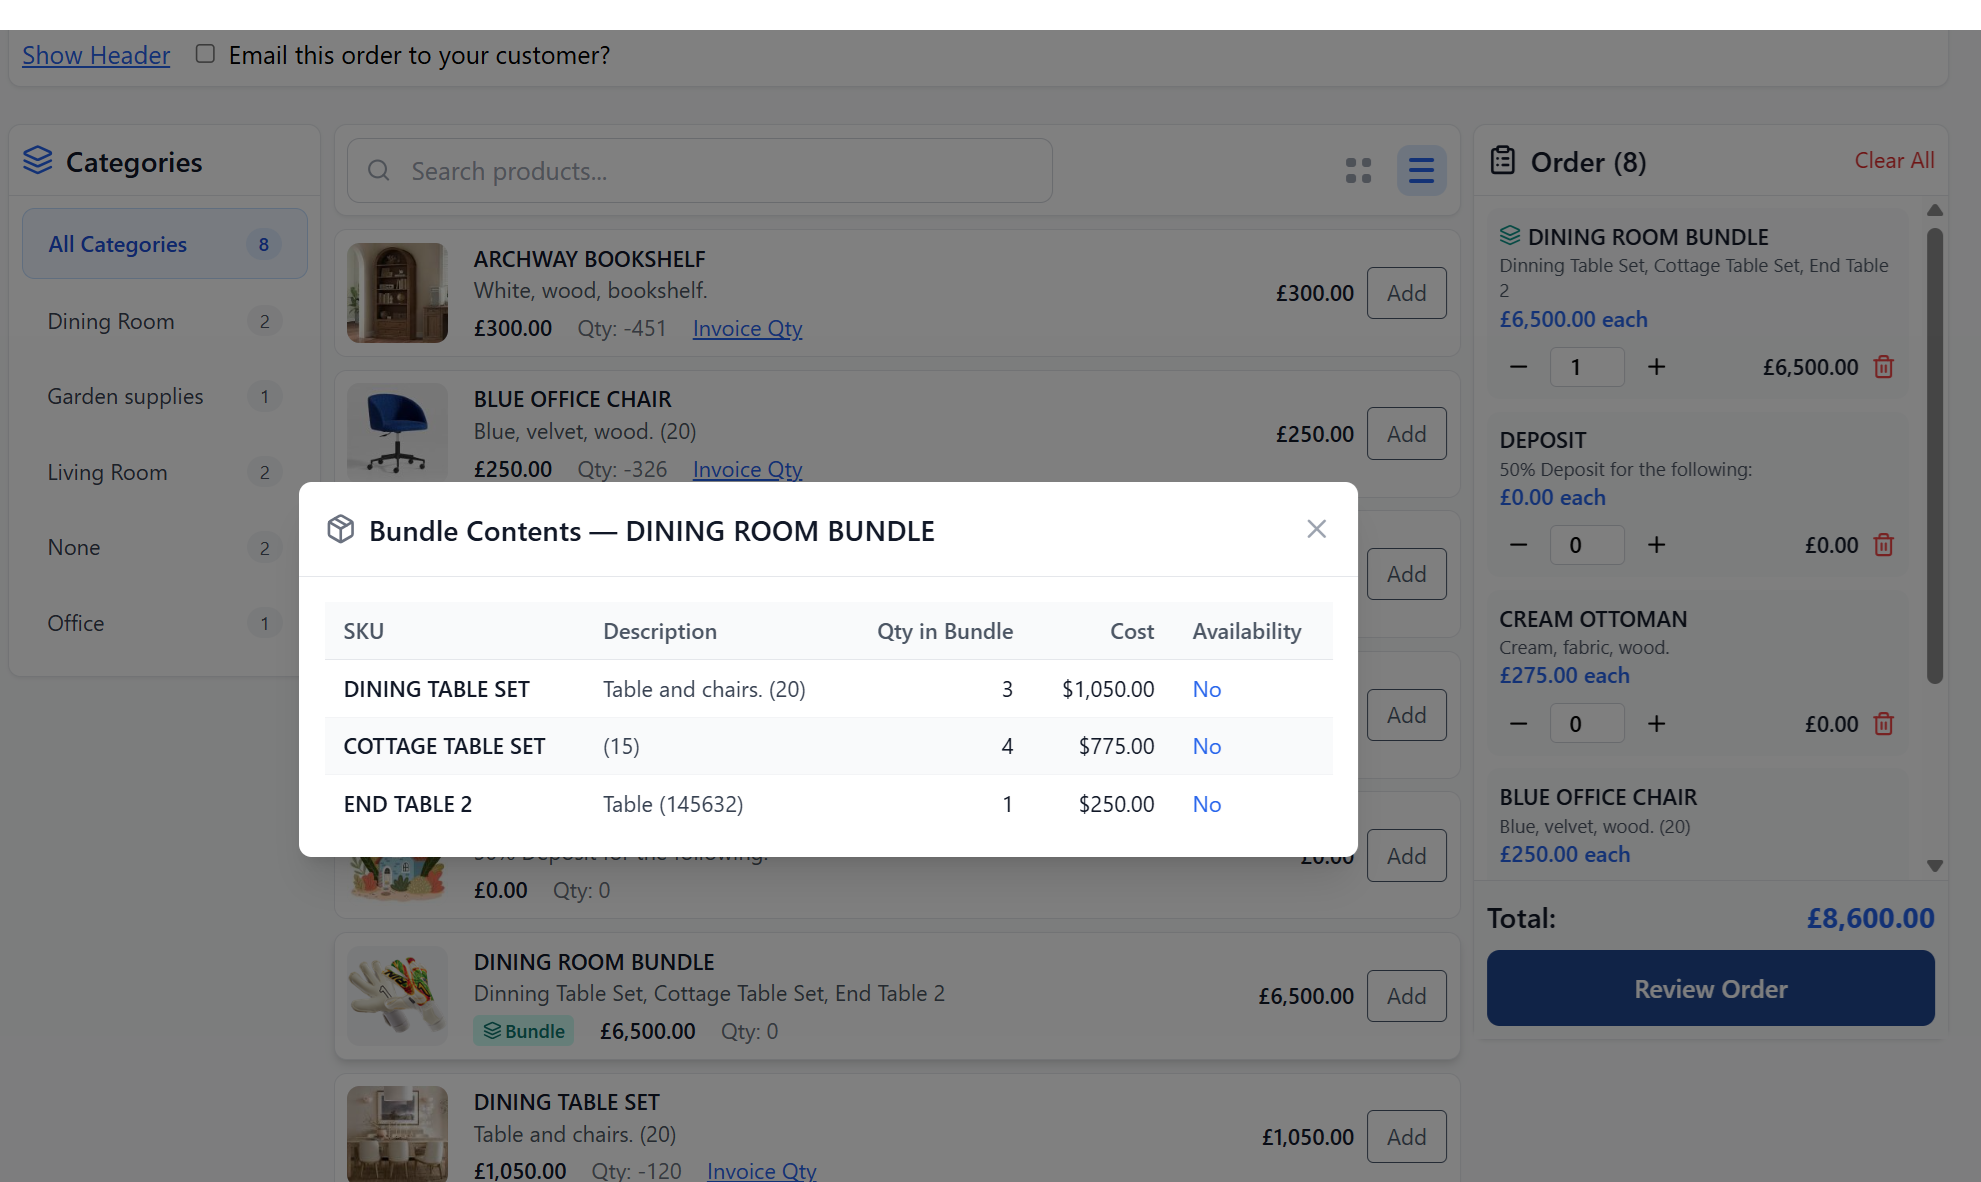
Task: Click the bundle layers icon in order panel
Action: pos(1509,236)
